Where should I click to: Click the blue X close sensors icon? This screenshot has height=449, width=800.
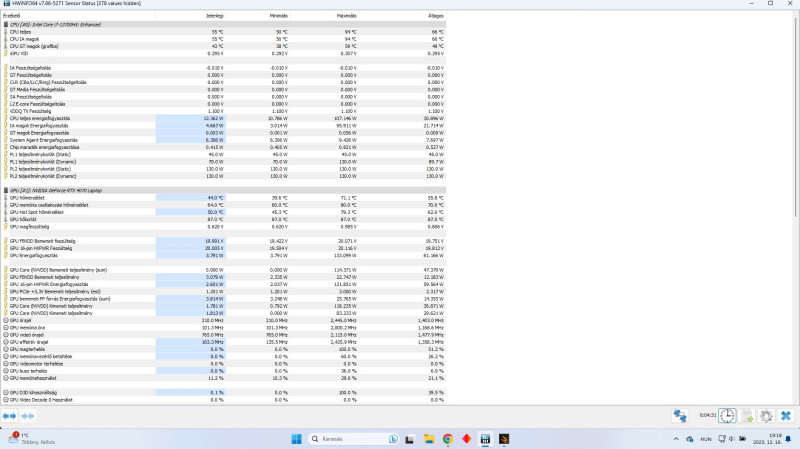pyautogui.click(x=786, y=416)
